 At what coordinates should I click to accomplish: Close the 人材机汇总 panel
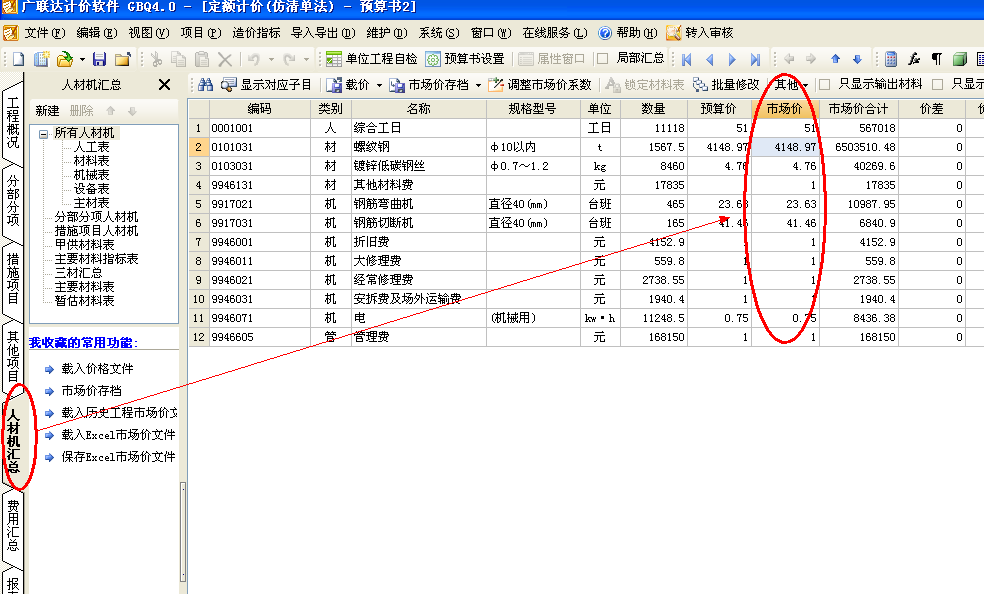(x=164, y=84)
